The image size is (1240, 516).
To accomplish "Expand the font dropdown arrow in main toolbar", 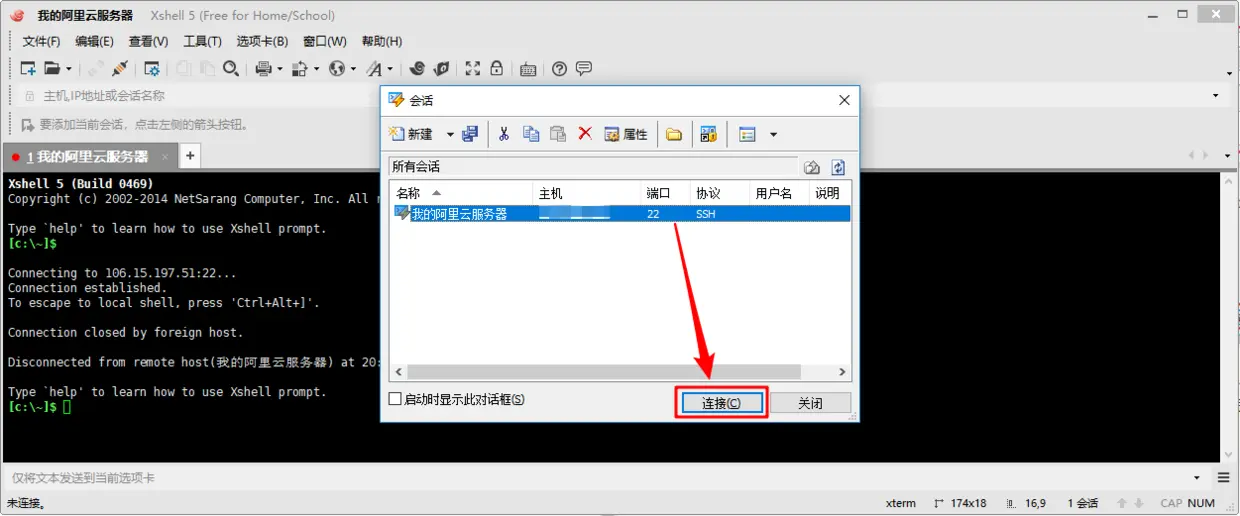I will (390, 69).
